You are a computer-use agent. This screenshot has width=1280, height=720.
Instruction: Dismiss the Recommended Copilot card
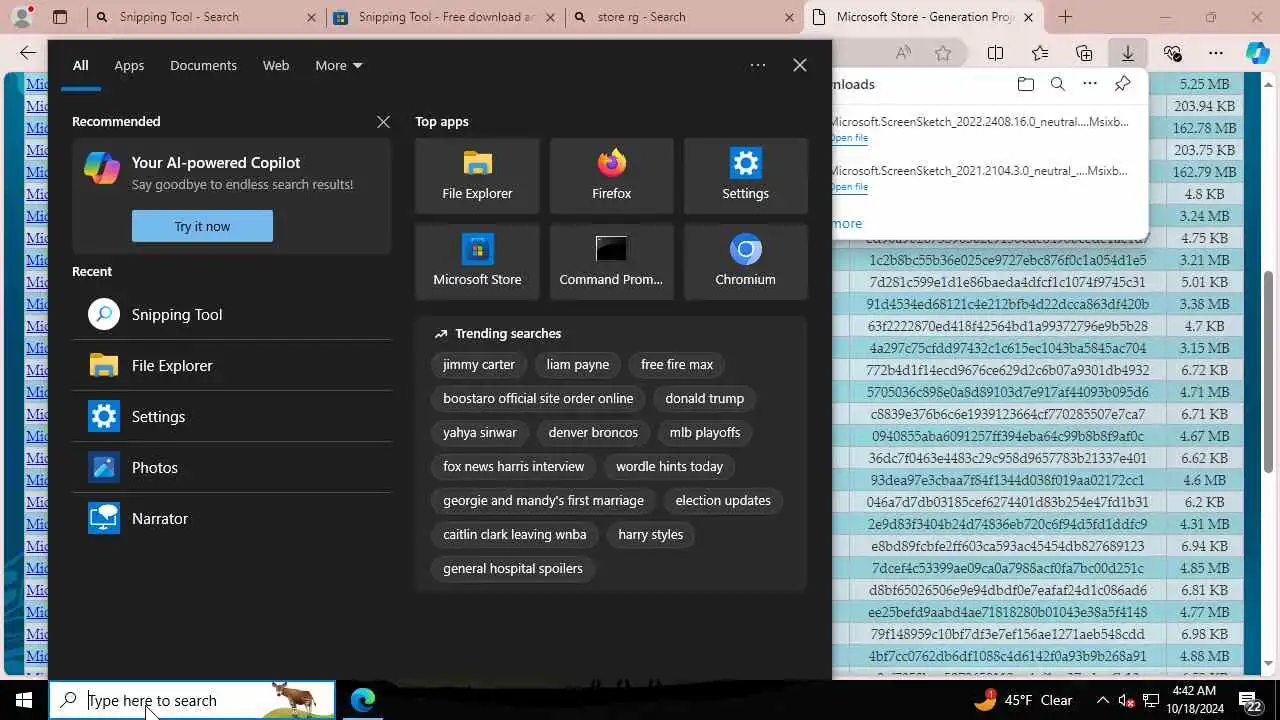(383, 121)
